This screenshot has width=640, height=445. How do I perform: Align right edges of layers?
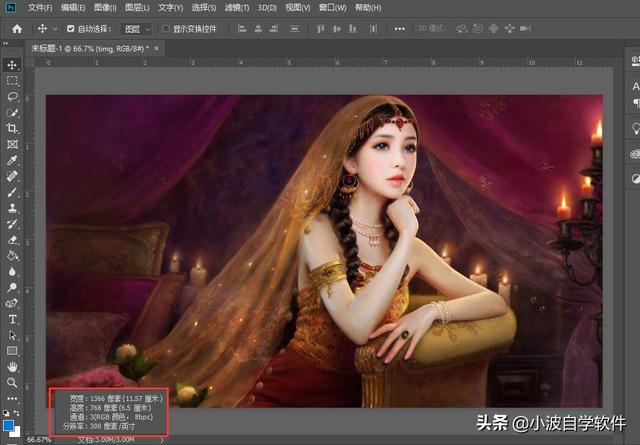[274, 29]
